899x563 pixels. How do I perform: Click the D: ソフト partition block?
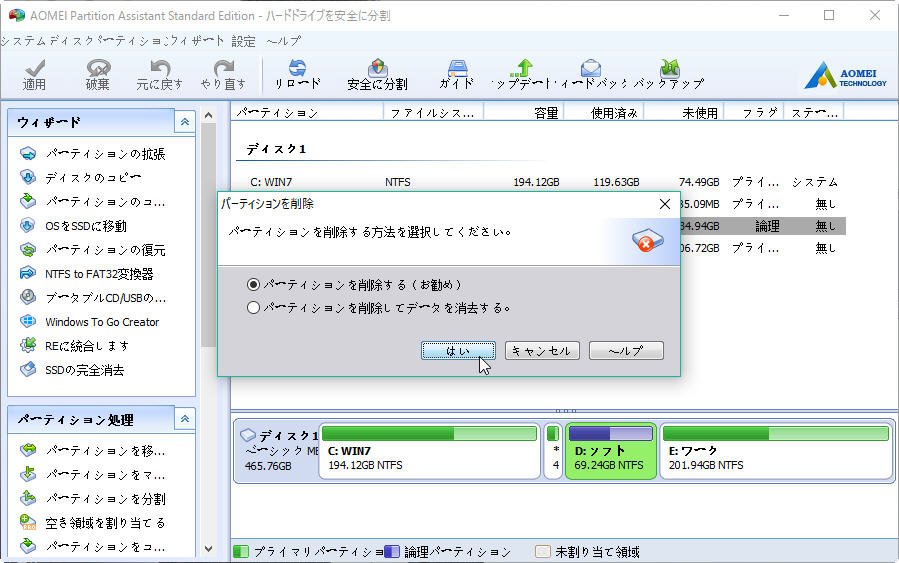(x=611, y=451)
